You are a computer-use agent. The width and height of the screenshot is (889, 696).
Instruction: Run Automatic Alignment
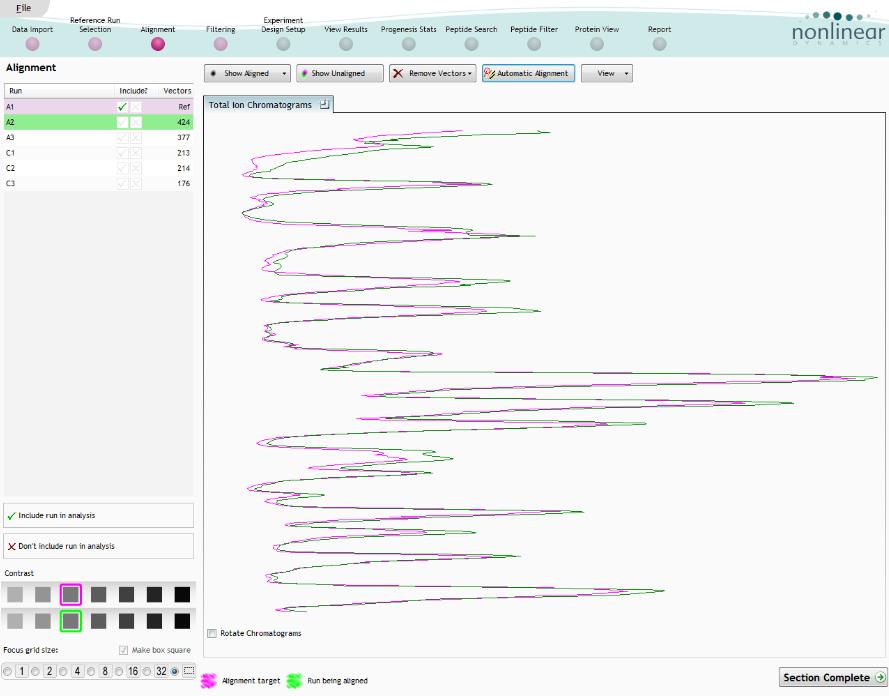[x=528, y=74]
